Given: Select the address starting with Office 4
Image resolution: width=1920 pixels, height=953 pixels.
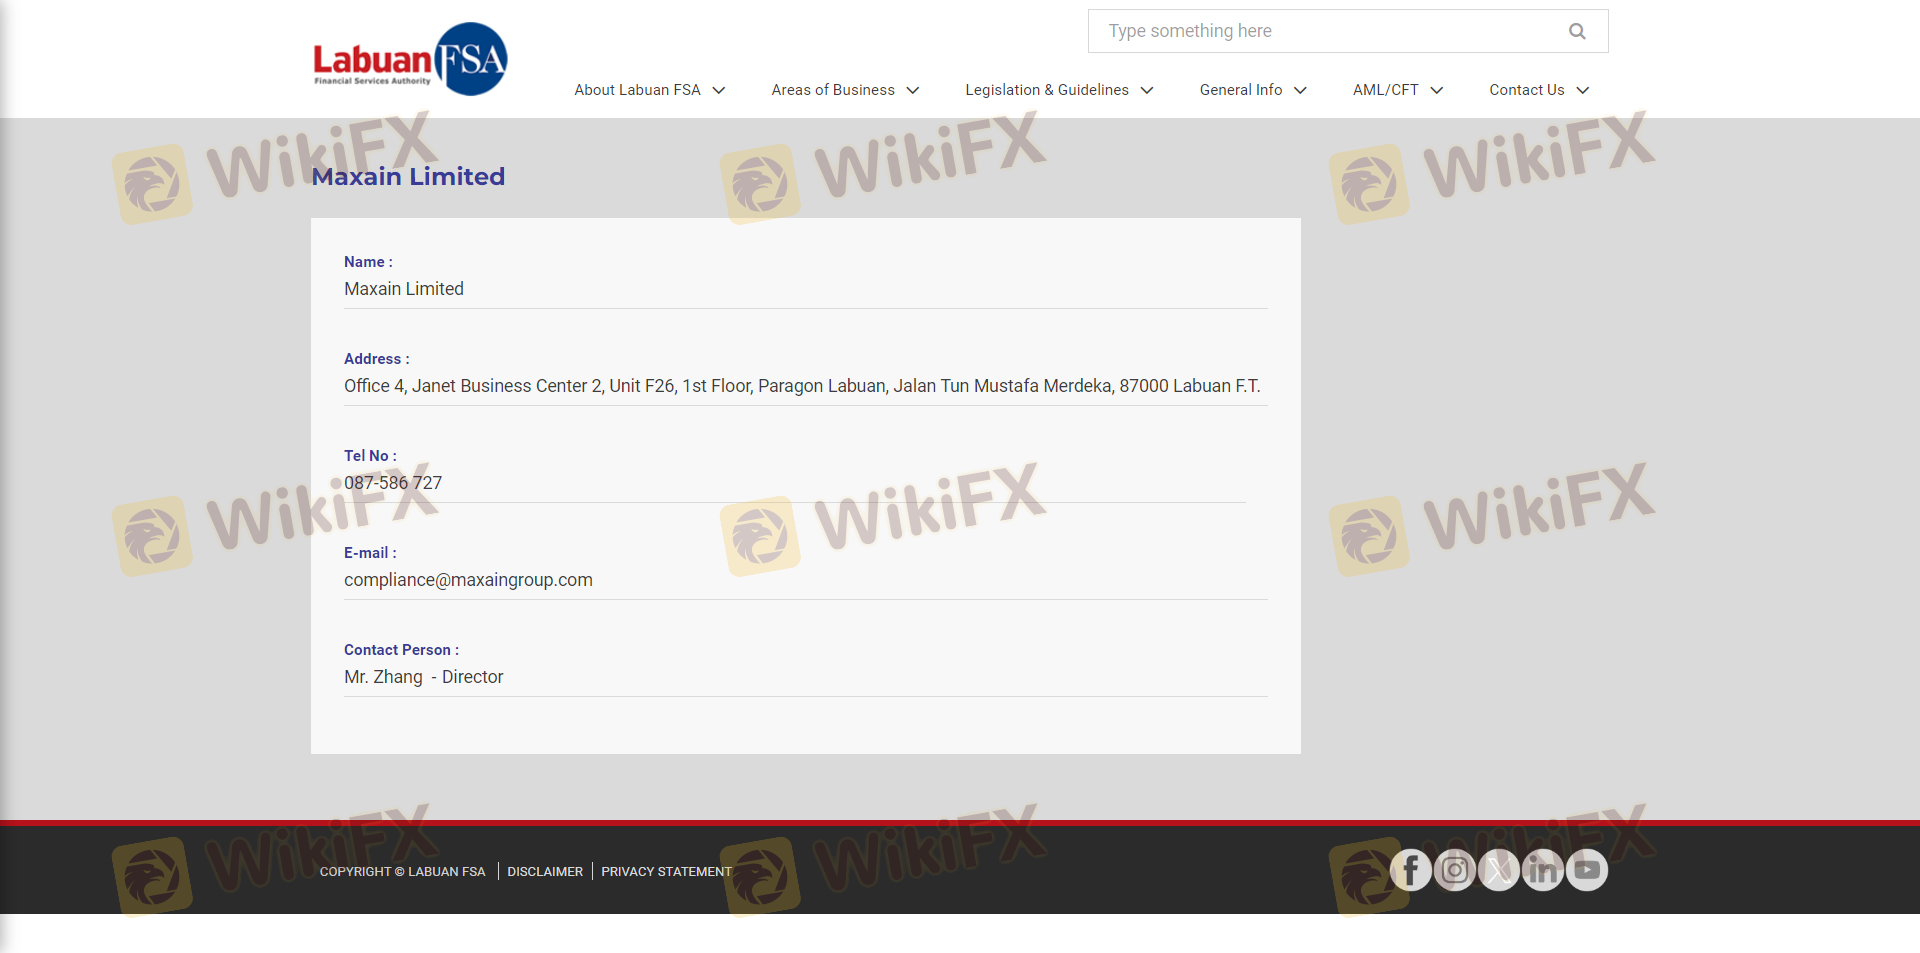Looking at the screenshot, I should click(x=802, y=386).
